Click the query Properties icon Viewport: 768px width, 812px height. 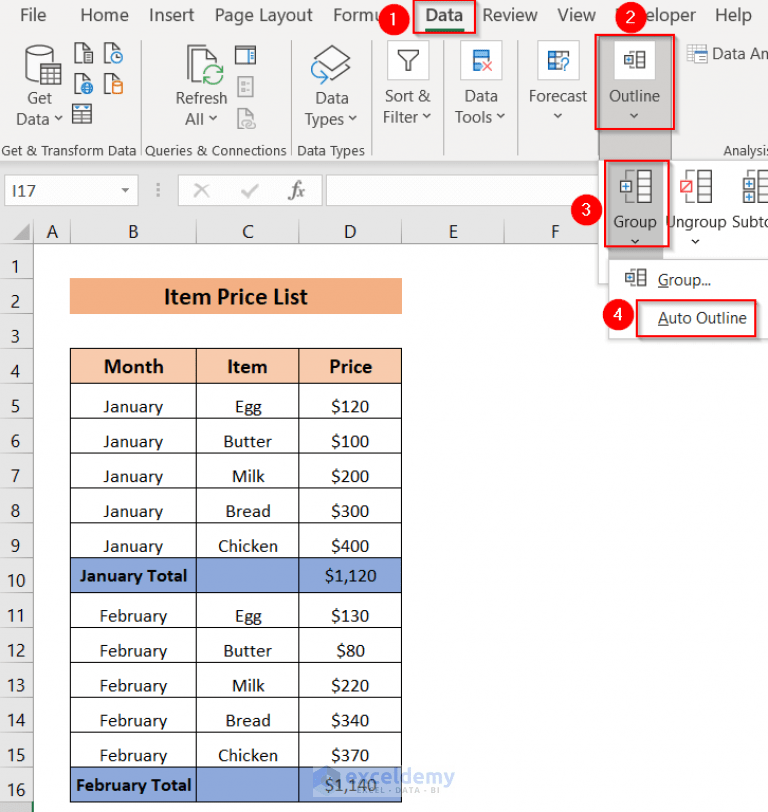tap(245, 87)
